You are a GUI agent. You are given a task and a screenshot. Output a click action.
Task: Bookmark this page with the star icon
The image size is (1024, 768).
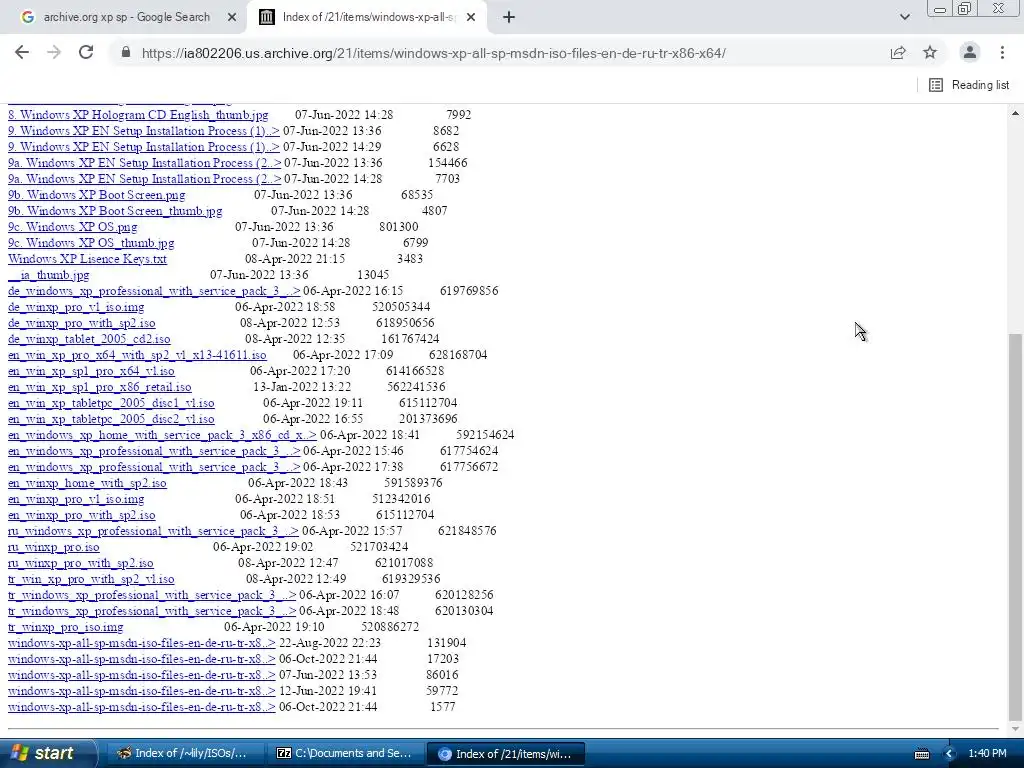pyautogui.click(x=930, y=52)
